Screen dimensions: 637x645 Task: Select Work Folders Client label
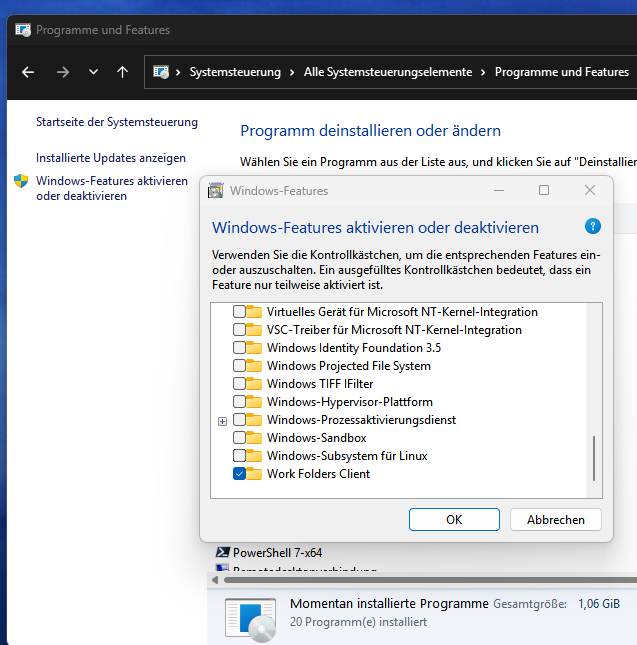318,474
